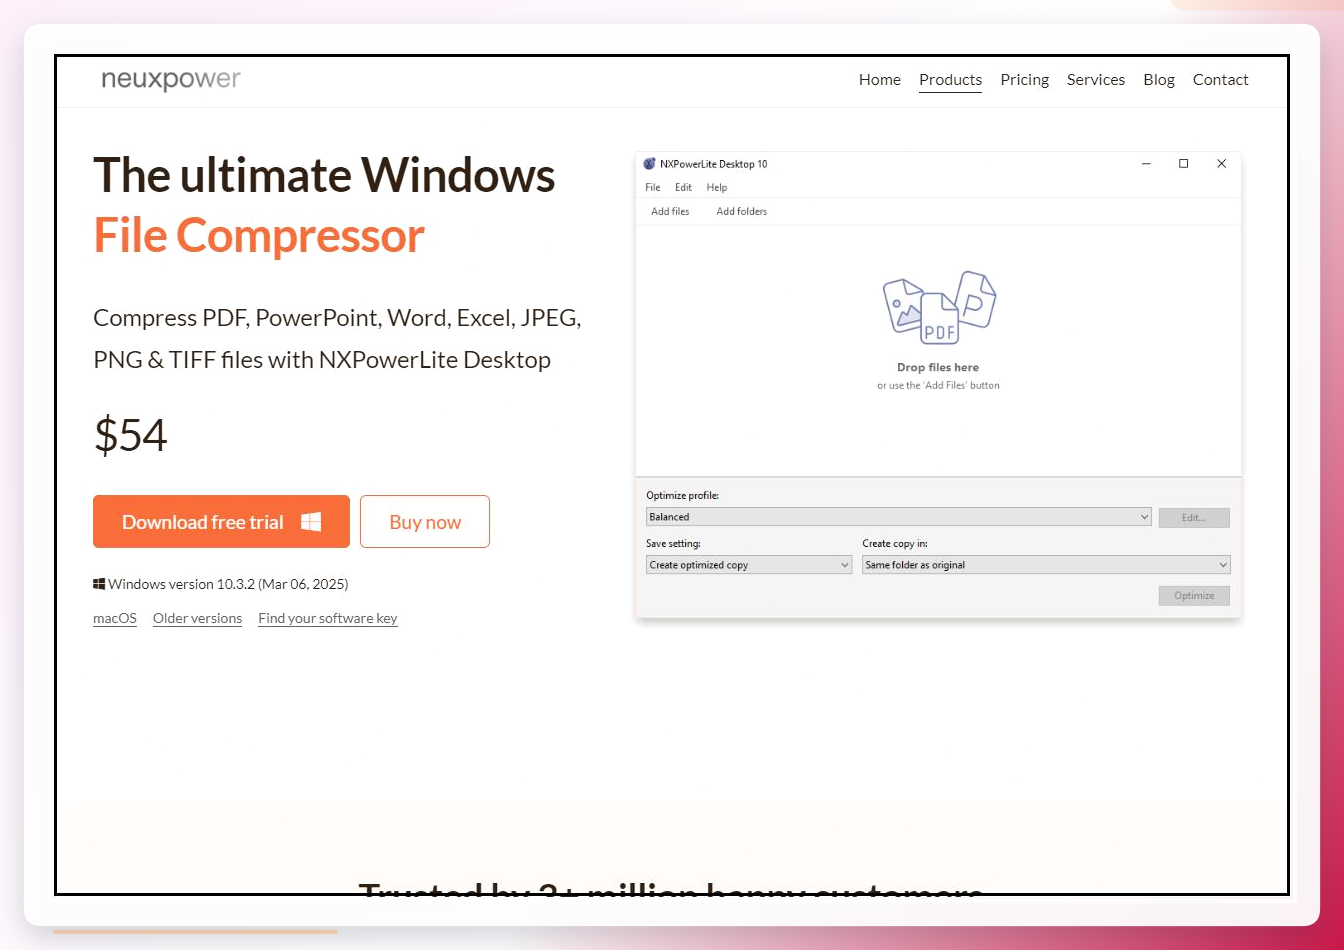1344x950 pixels.
Task: Click the 'Optimize profile:' label
Action: click(x=683, y=496)
